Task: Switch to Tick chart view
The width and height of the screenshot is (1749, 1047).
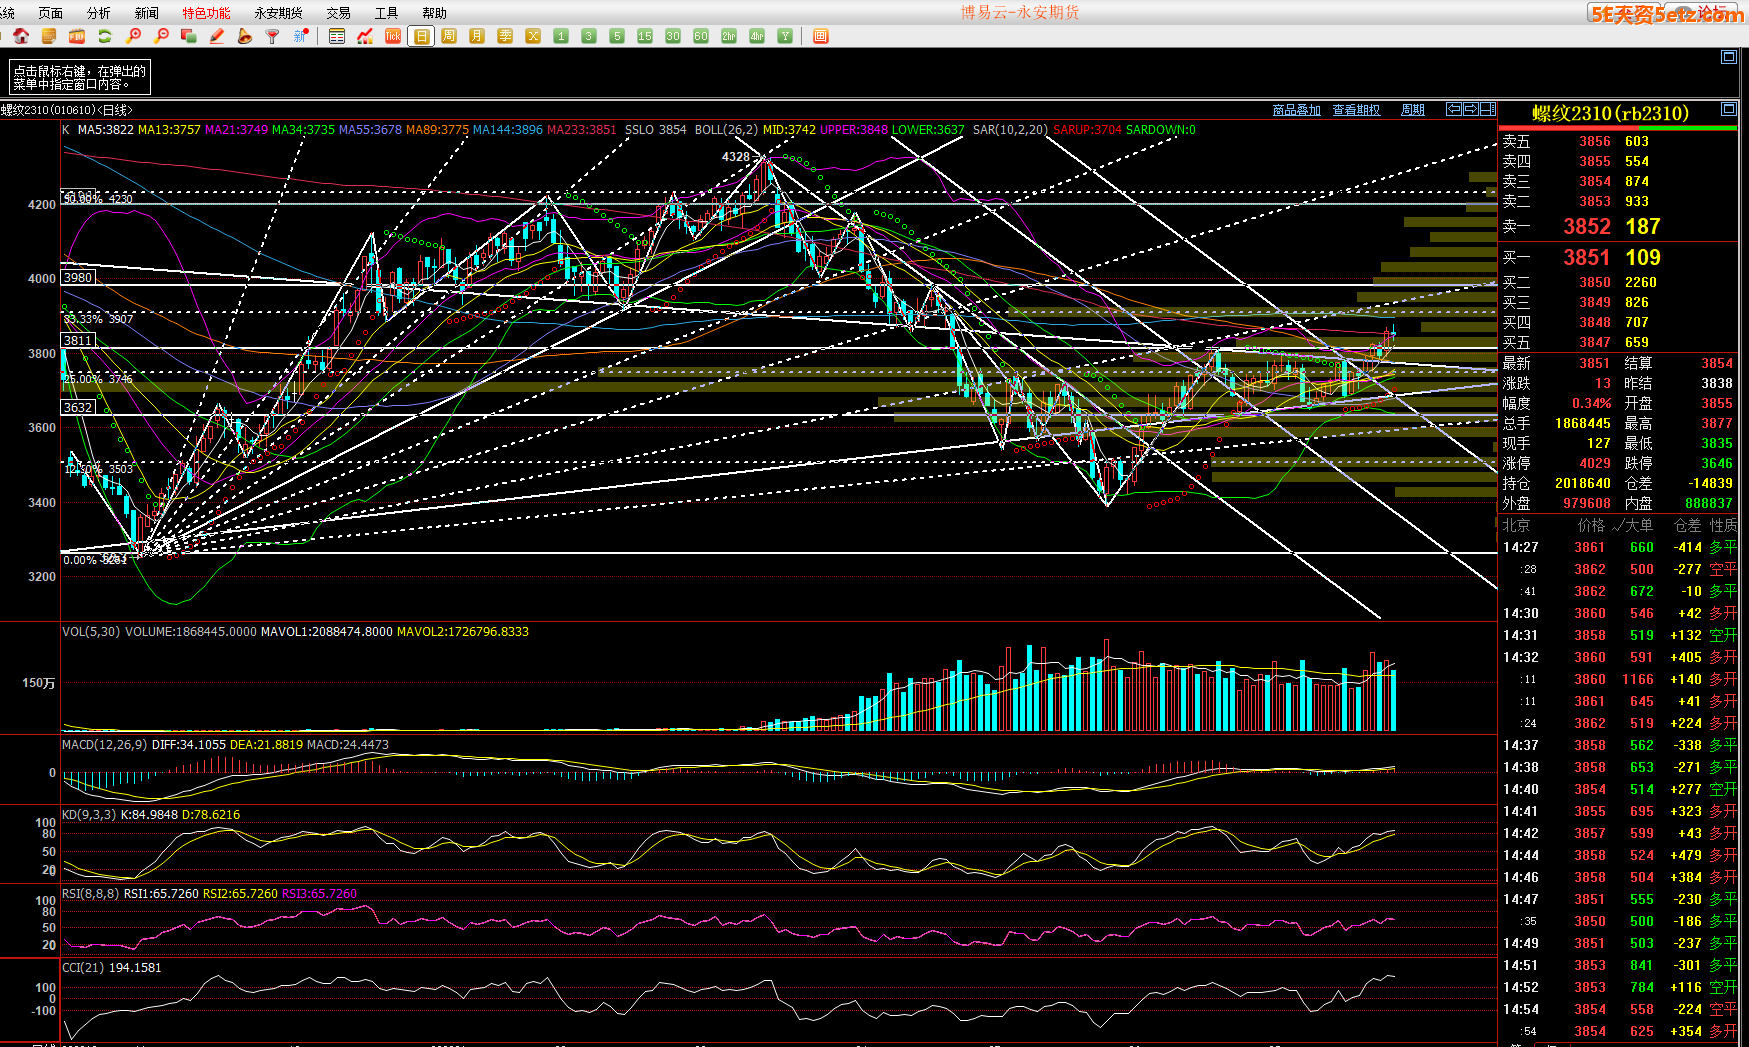Action: coord(393,36)
